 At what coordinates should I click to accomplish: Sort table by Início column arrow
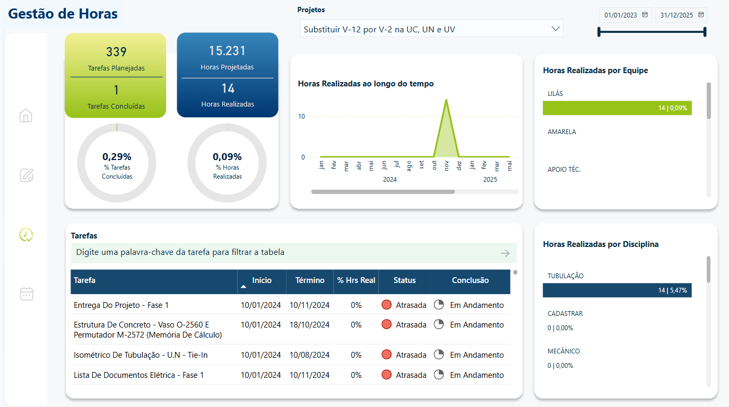tap(243, 287)
